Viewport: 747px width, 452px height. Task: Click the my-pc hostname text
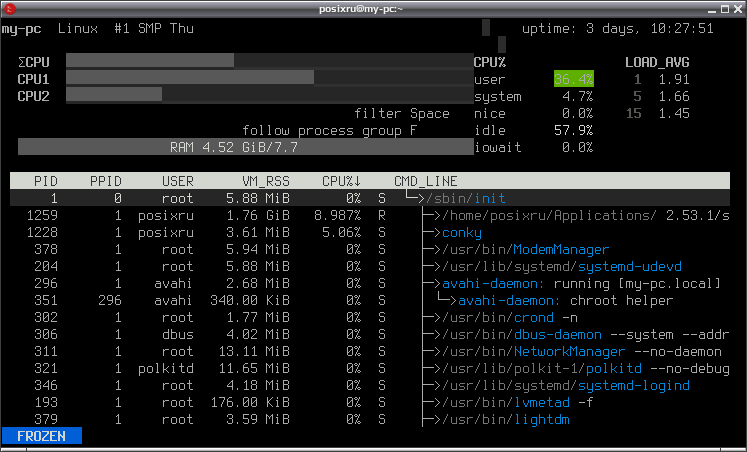coord(21,30)
